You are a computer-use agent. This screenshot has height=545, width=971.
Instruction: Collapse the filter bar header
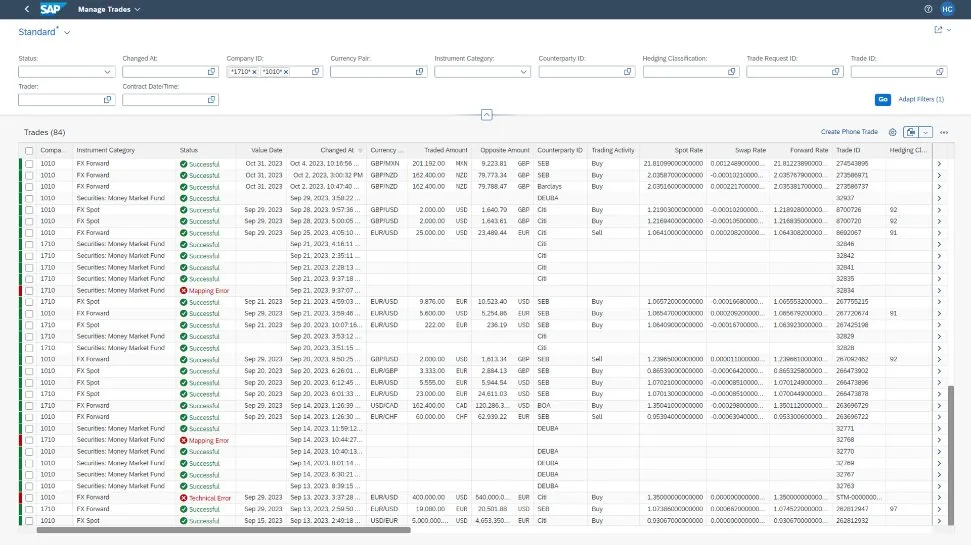coord(486,115)
